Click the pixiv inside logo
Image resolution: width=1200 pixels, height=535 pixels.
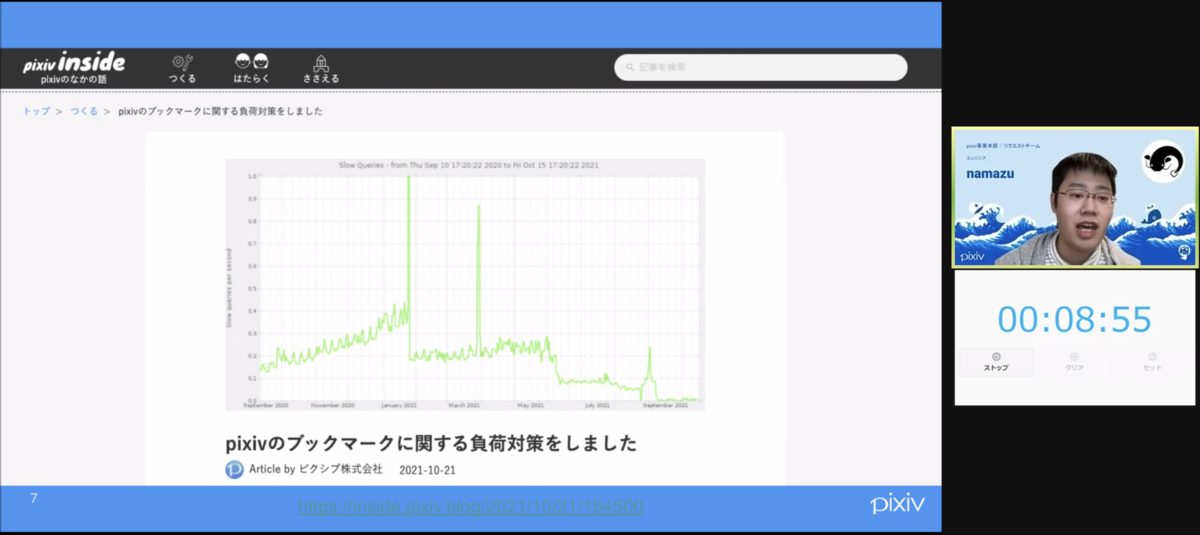pyautogui.click(x=74, y=67)
